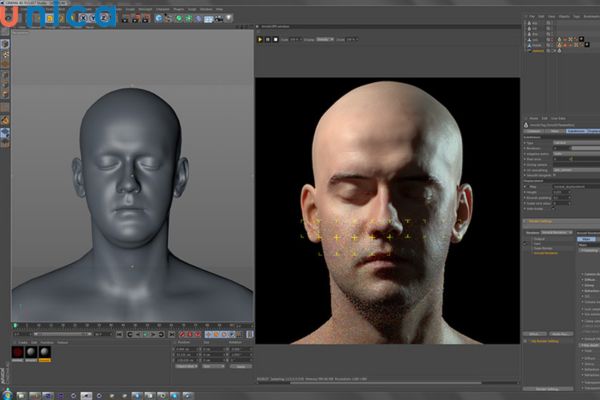Click the Apply button in coordinates panel

[x=240, y=366]
